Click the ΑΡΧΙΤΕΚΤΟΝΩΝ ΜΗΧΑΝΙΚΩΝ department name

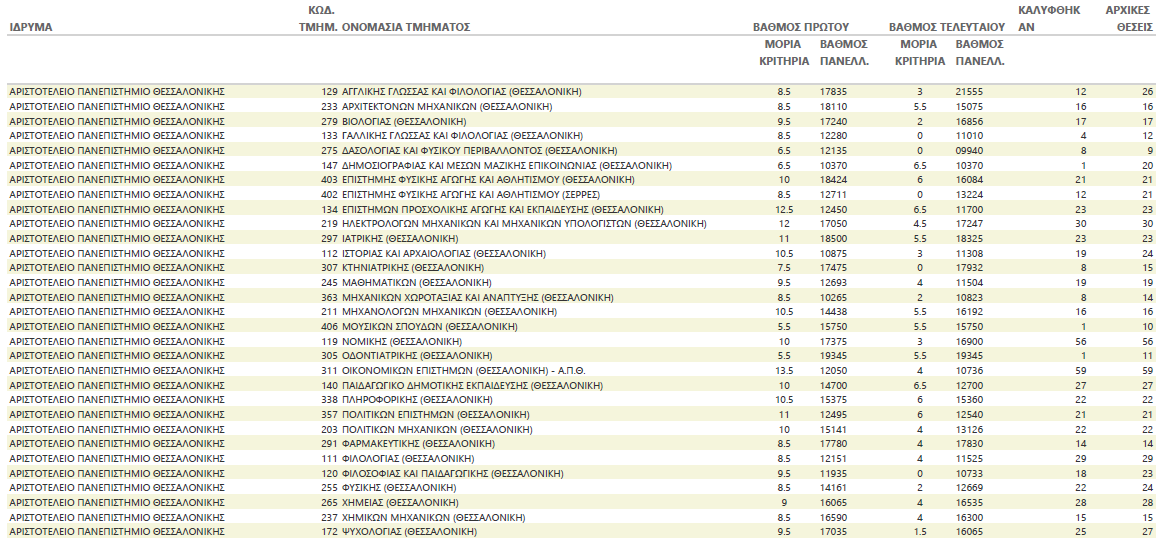click(x=447, y=107)
